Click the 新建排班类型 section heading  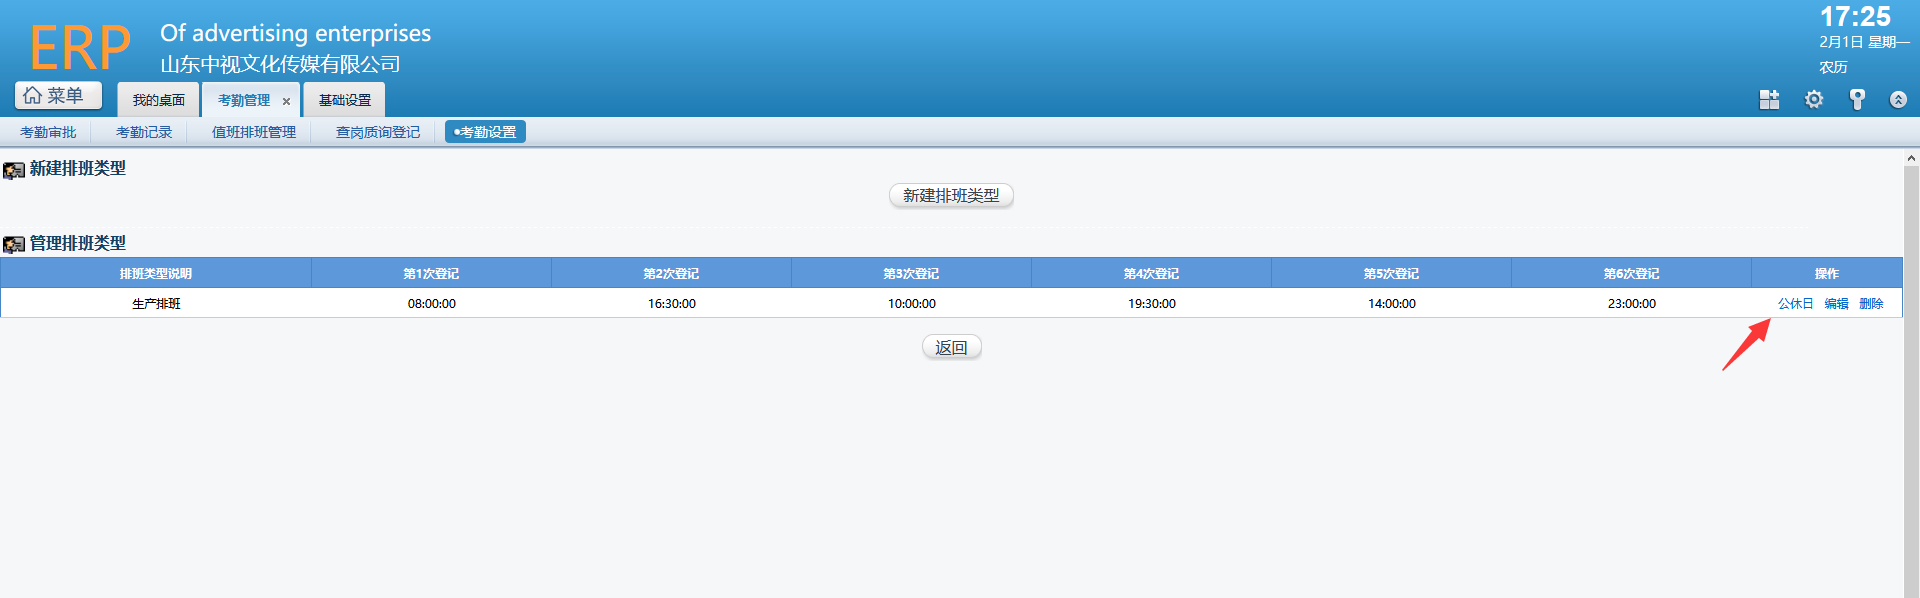tap(78, 169)
